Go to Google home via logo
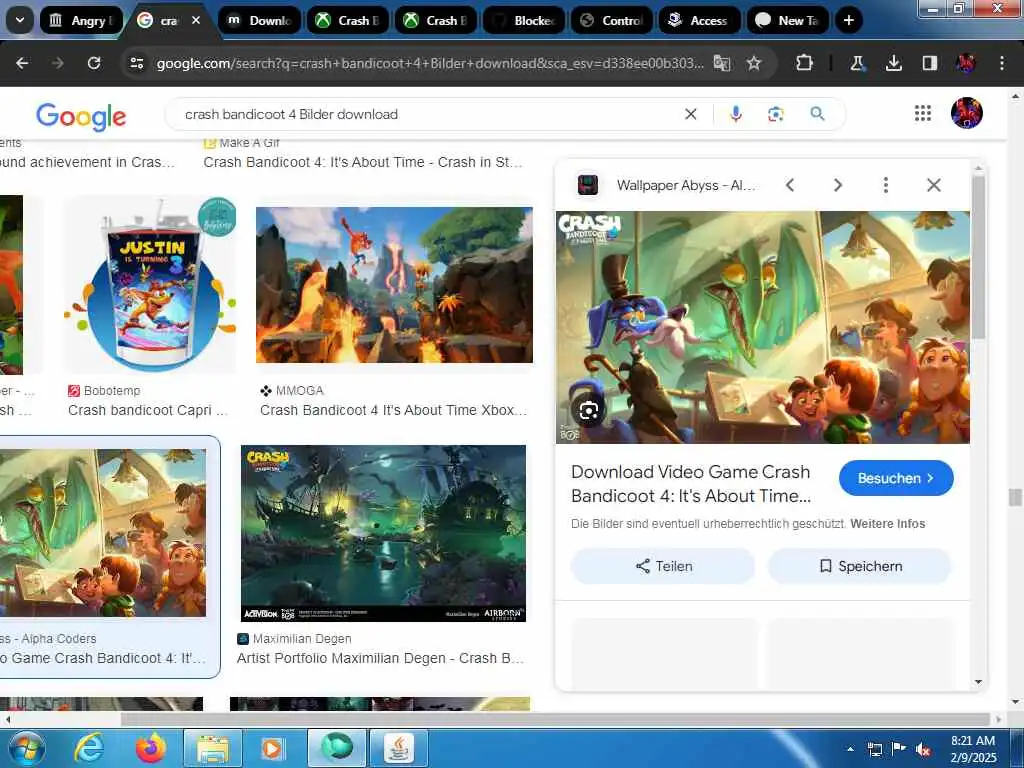 pos(81,116)
